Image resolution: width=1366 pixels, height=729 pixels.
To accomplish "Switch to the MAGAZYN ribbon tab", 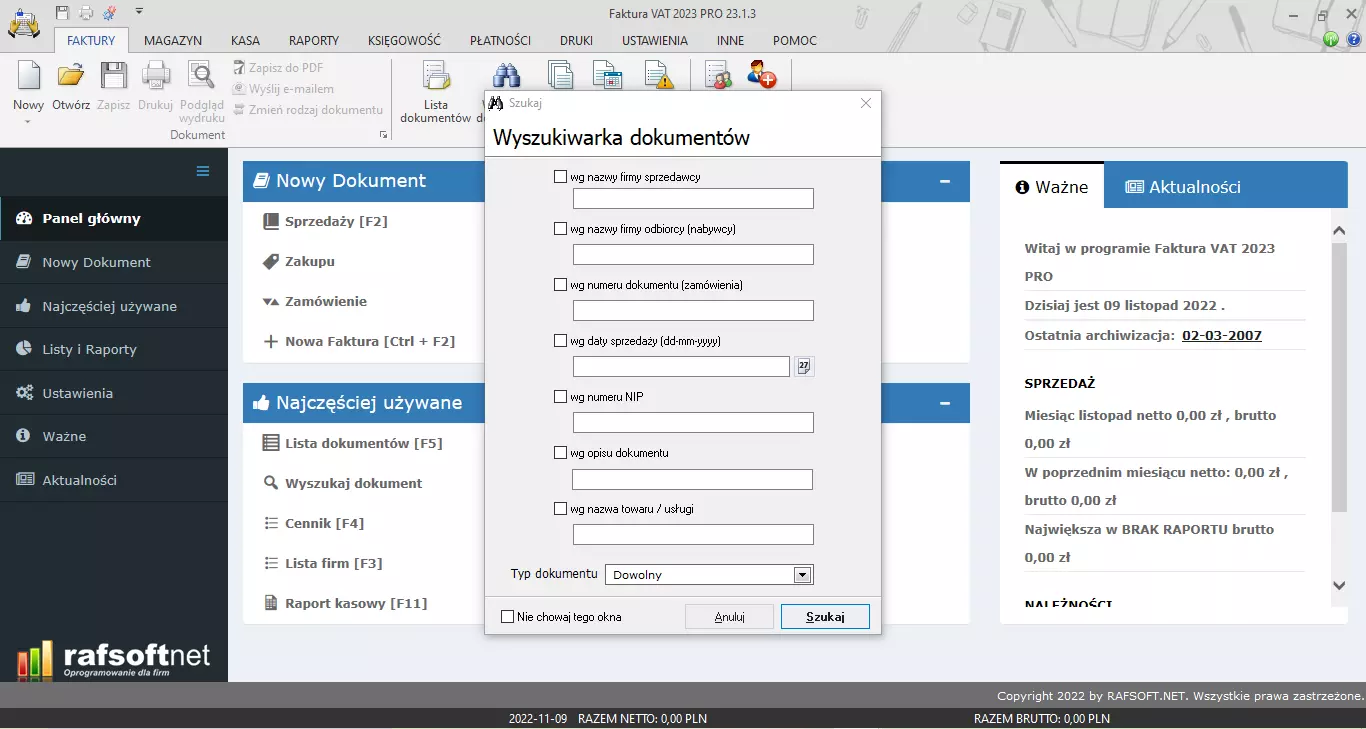I will (172, 41).
